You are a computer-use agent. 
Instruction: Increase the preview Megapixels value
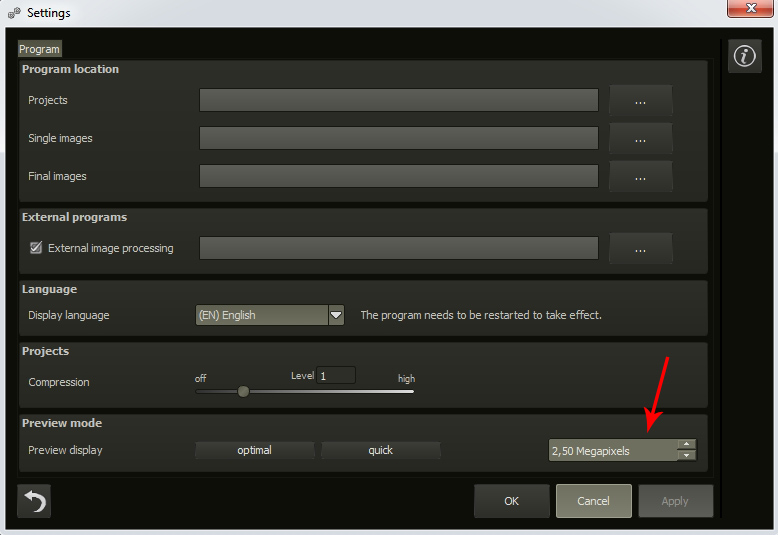point(686,444)
